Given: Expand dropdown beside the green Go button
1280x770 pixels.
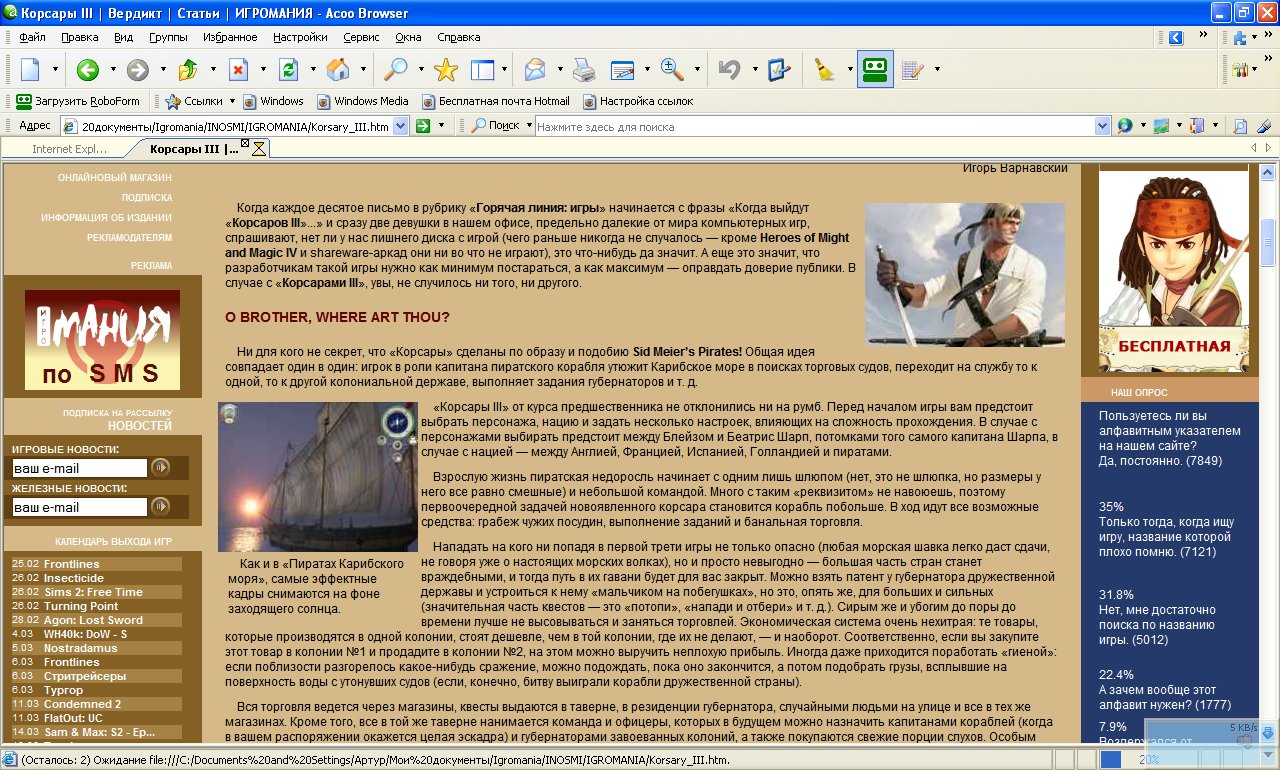Looking at the screenshot, I should click(x=440, y=126).
